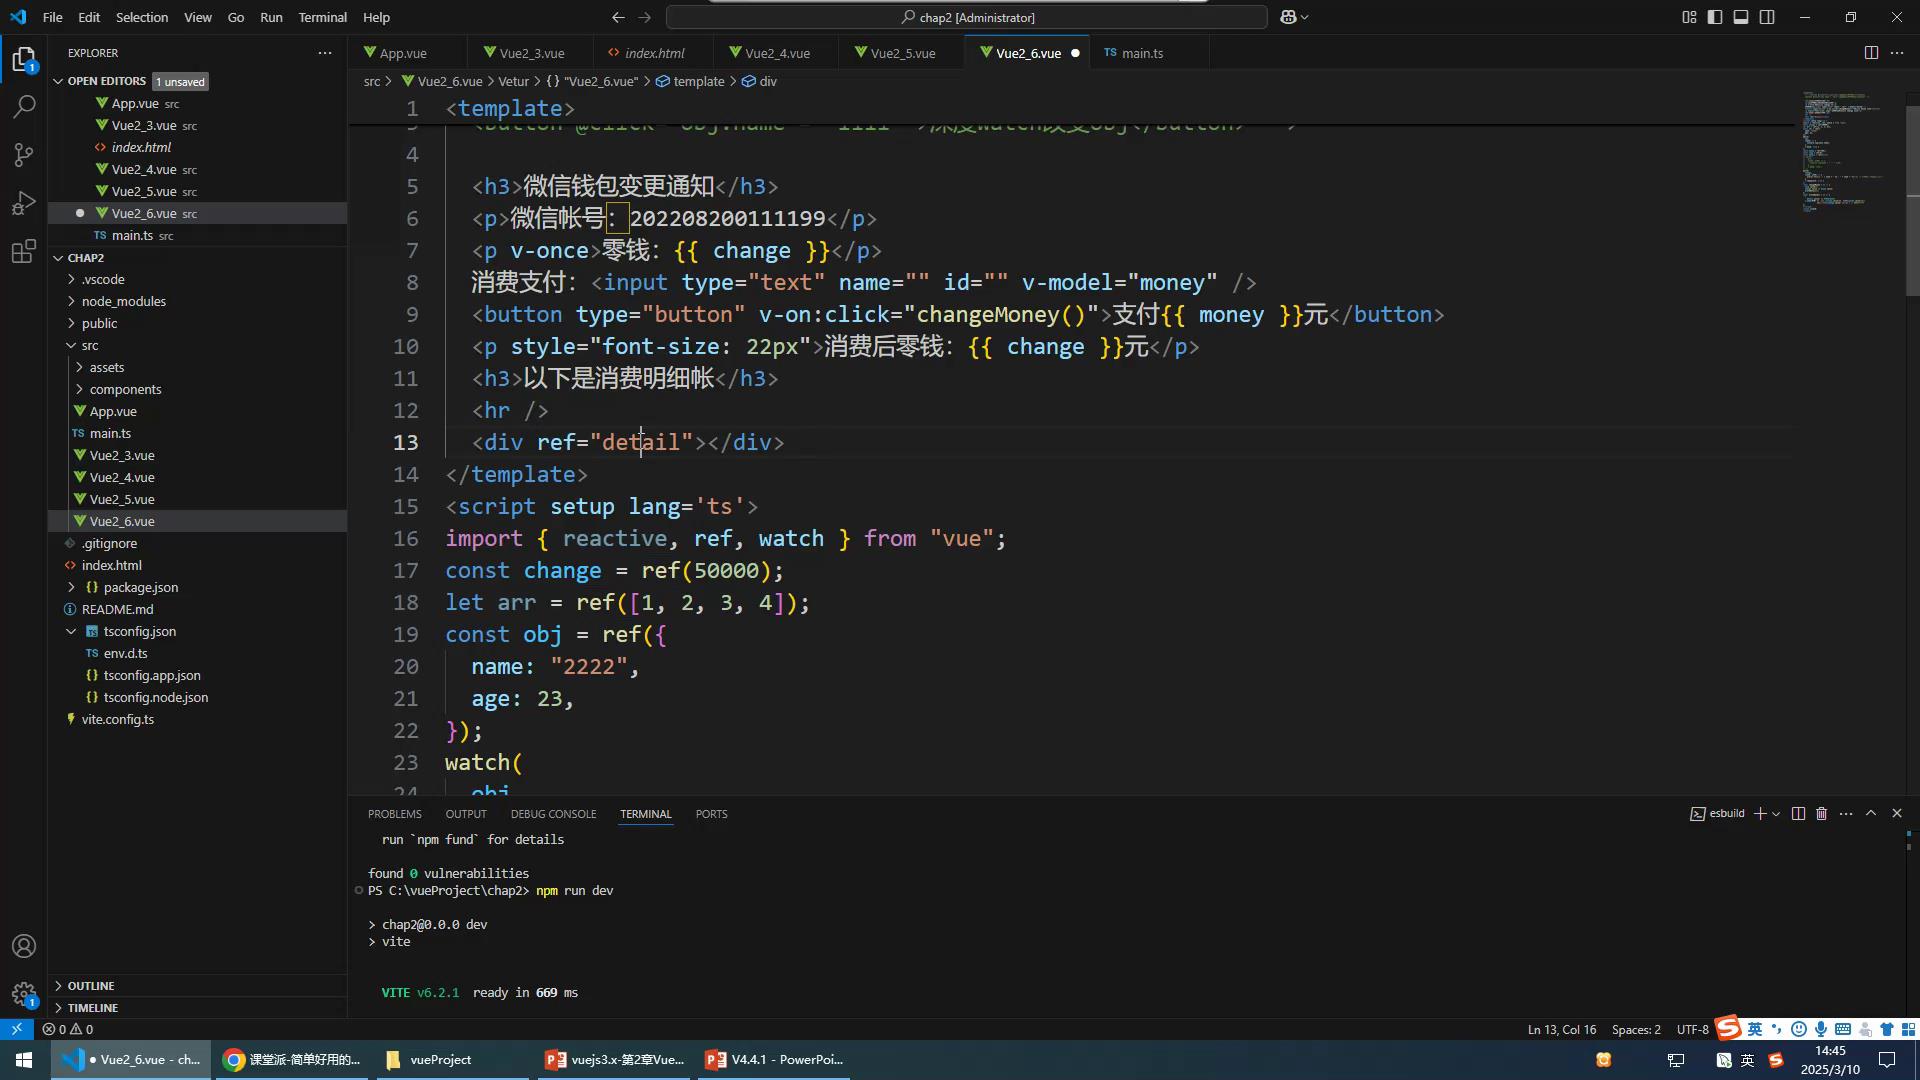
Task: Toggle the secondary side bar layout button
Action: [x=1767, y=17]
